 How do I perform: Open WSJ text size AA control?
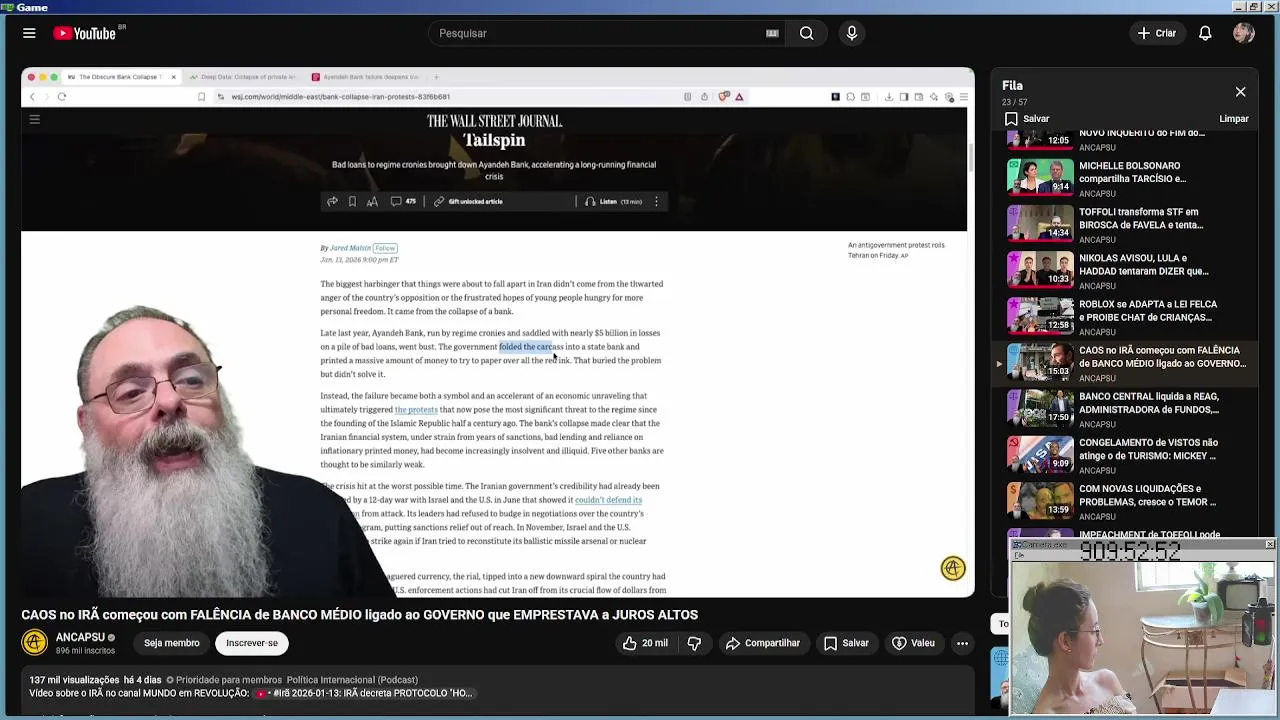click(372, 201)
